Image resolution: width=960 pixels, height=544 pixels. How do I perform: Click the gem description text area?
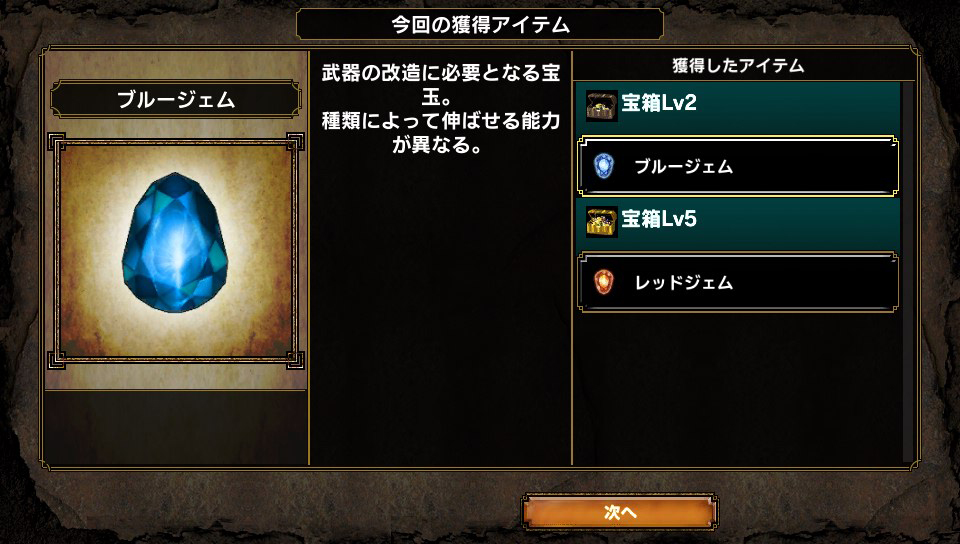440,109
